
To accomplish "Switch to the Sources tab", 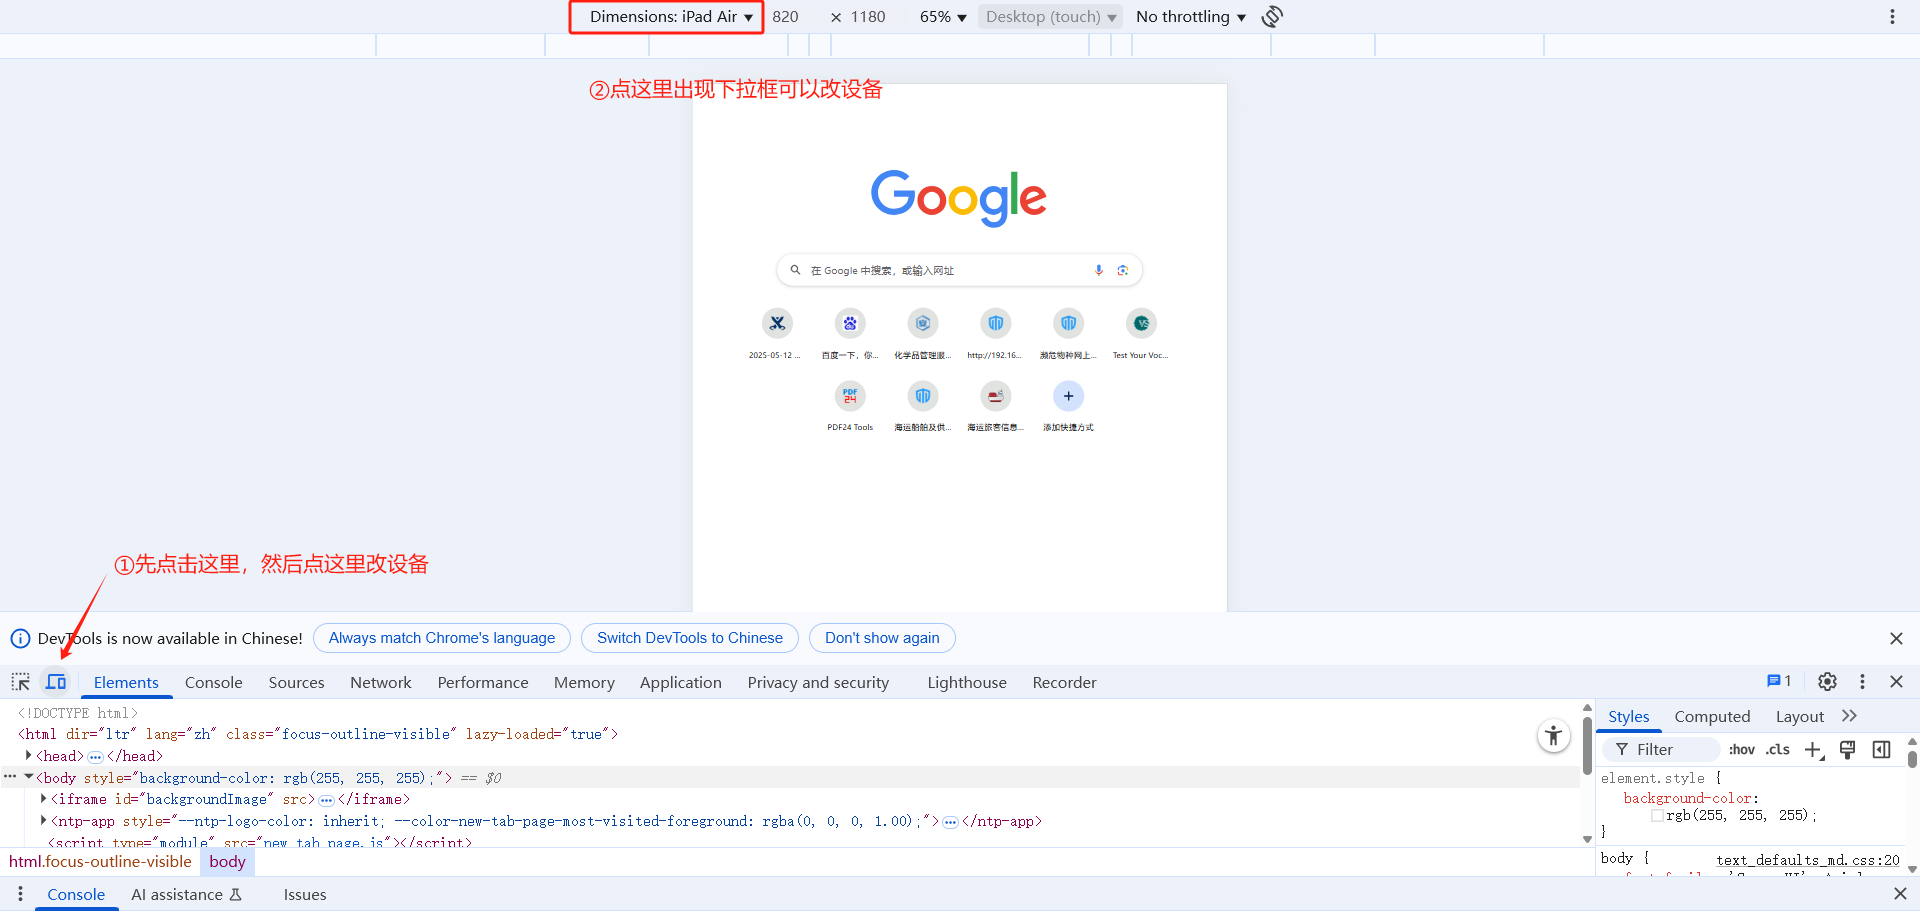I will point(296,682).
